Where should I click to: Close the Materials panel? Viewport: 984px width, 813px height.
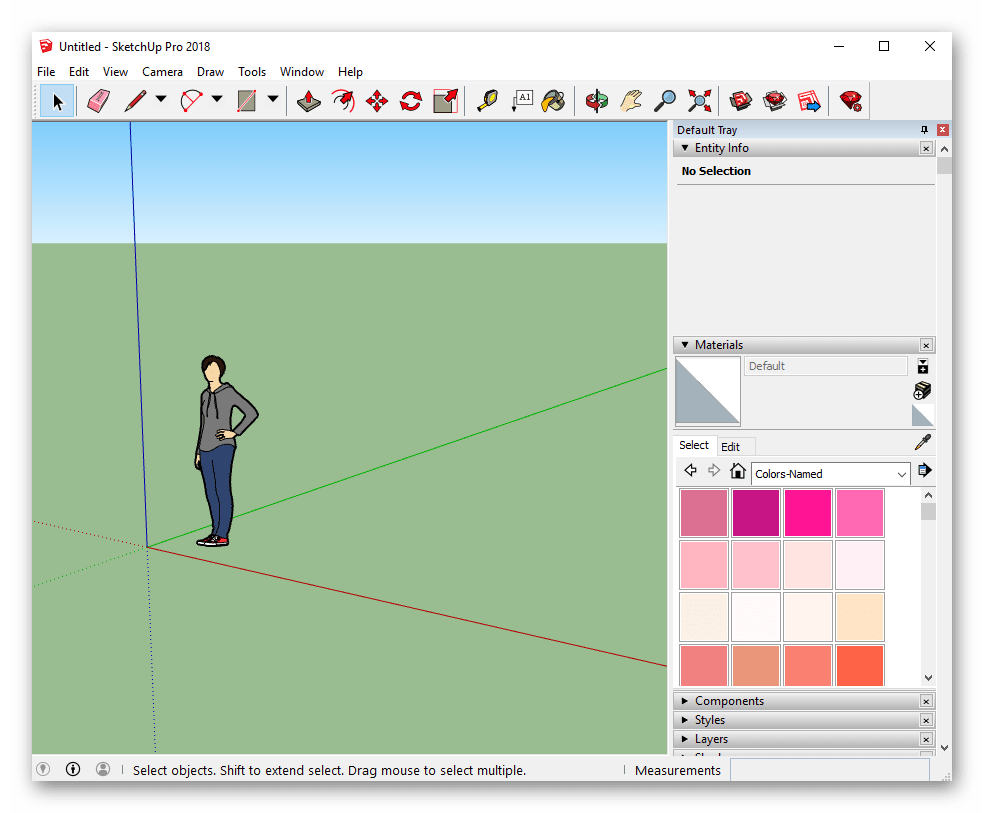click(x=926, y=345)
